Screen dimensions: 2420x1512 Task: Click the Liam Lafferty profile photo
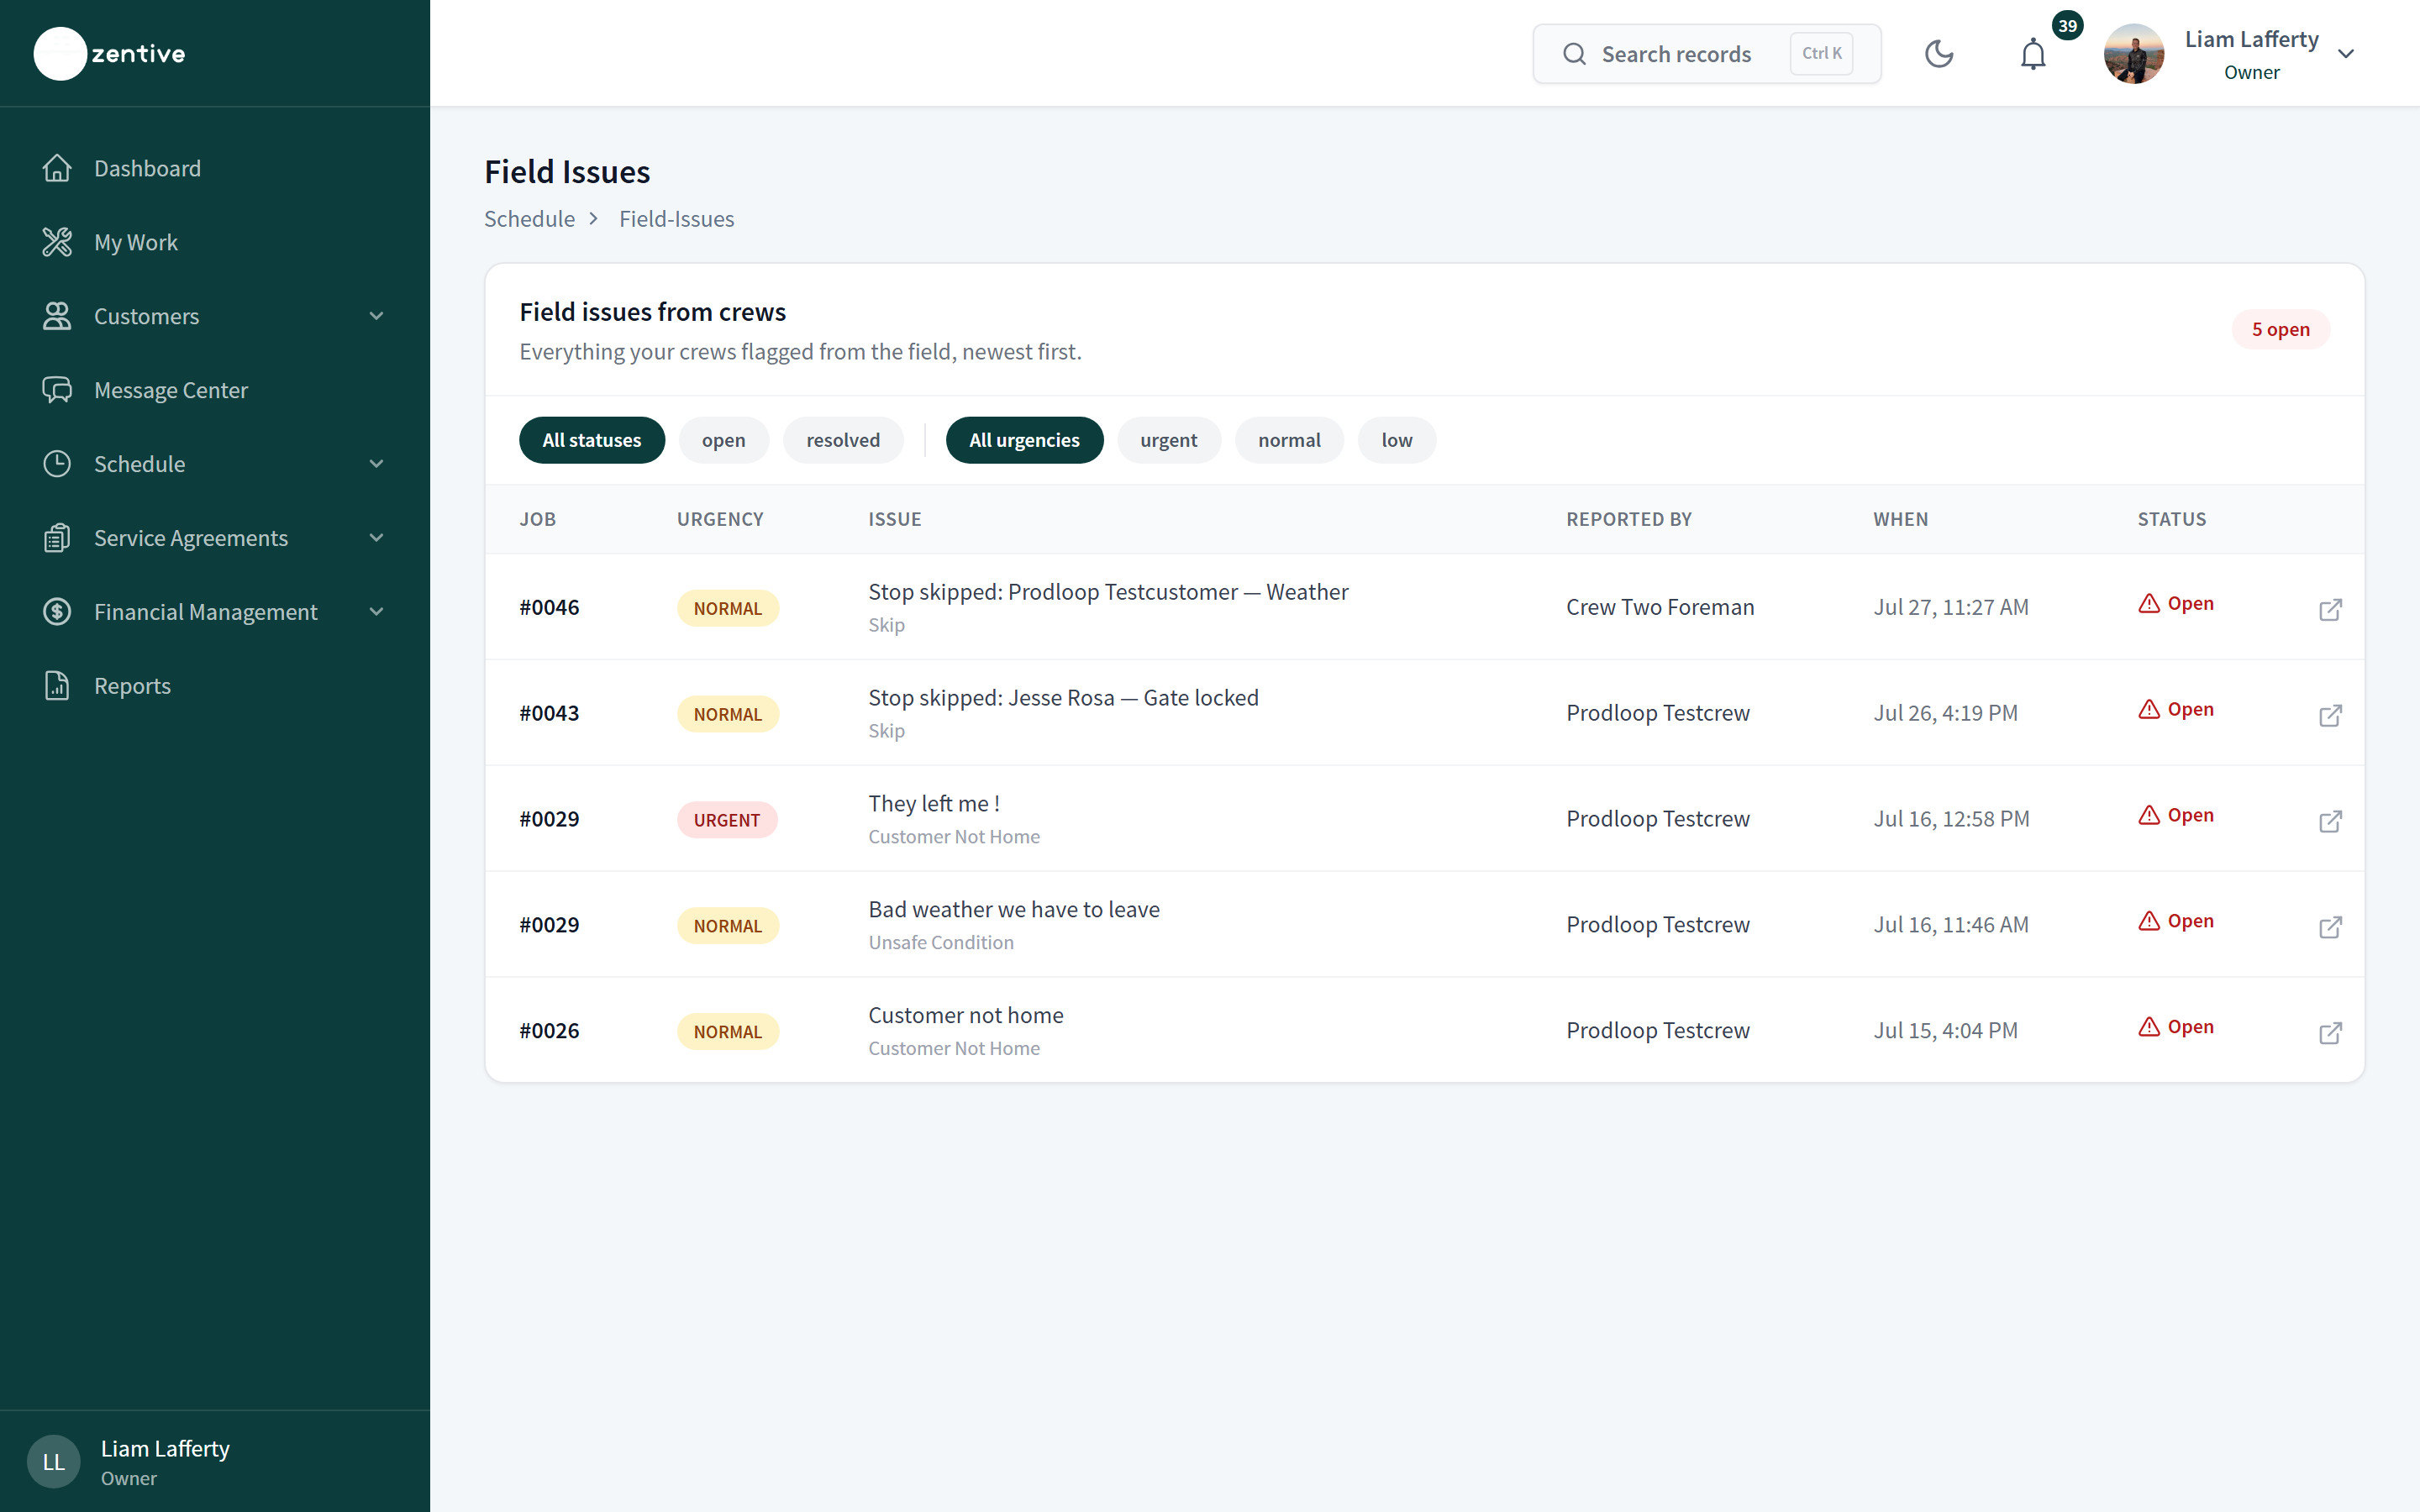pos(2134,54)
